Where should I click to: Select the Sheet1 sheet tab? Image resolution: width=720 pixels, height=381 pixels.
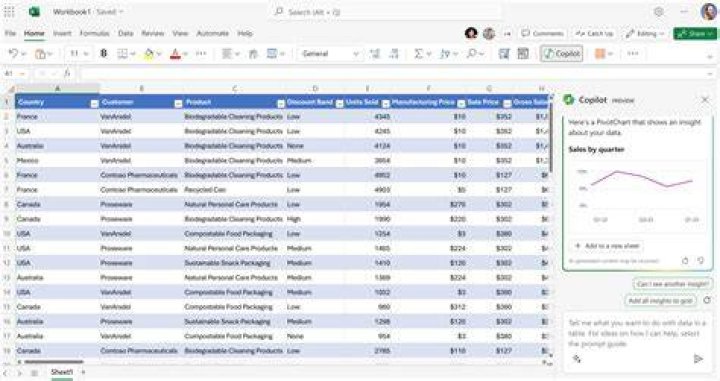click(62, 372)
